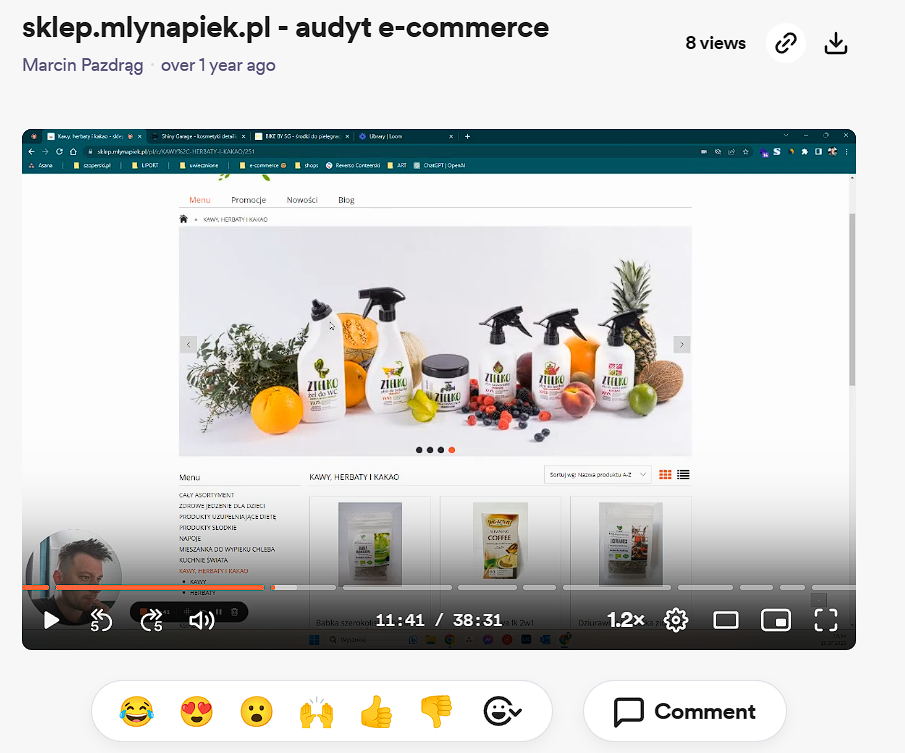
Task: Rewind 5 seconds
Action: 102,620
